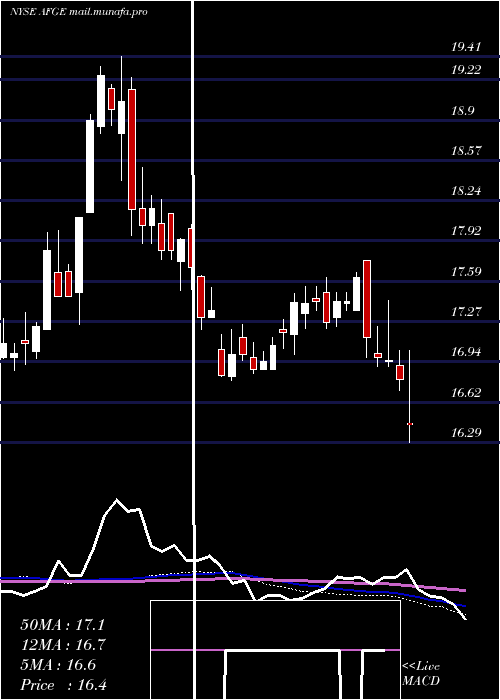The height and width of the screenshot is (700, 500).
Task: Click the 5MA : 16.6 reading
Action: (58, 665)
